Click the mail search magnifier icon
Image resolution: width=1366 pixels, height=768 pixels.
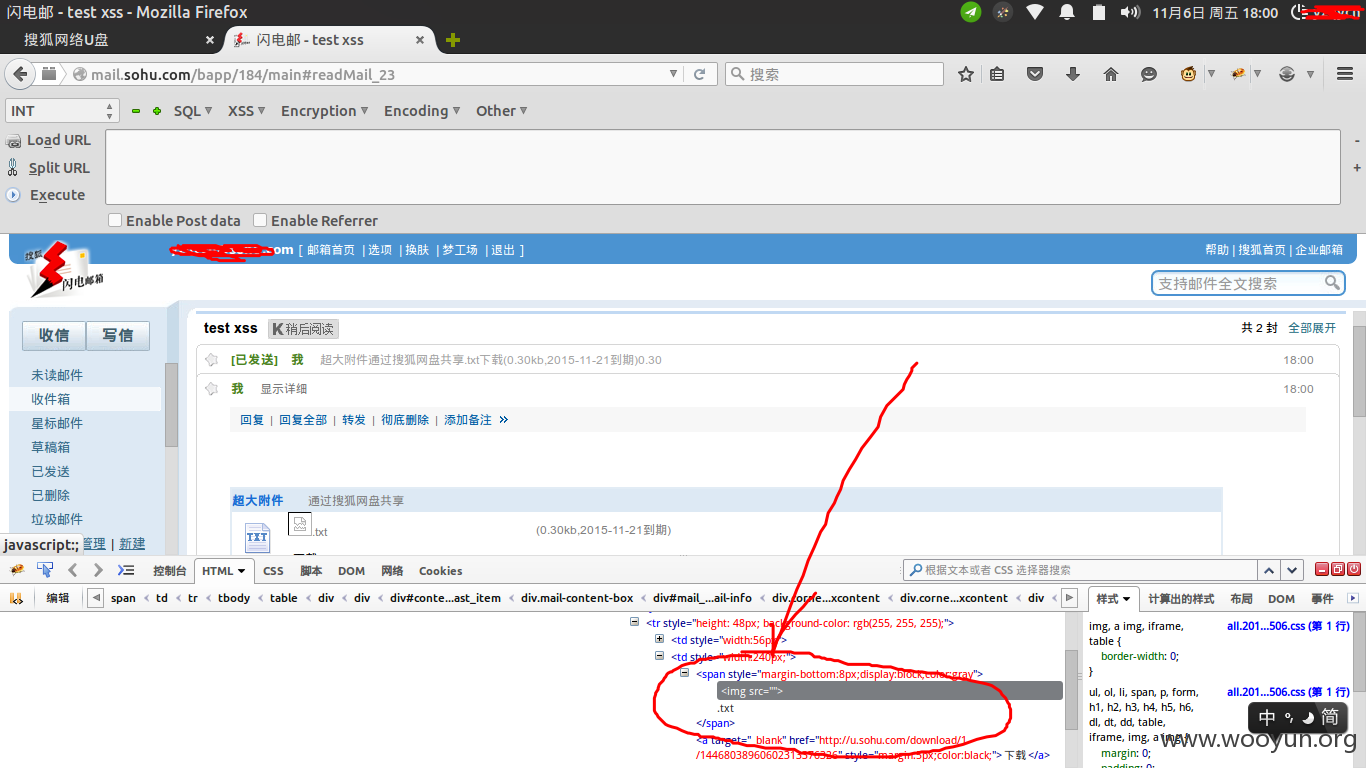[x=1332, y=283]
